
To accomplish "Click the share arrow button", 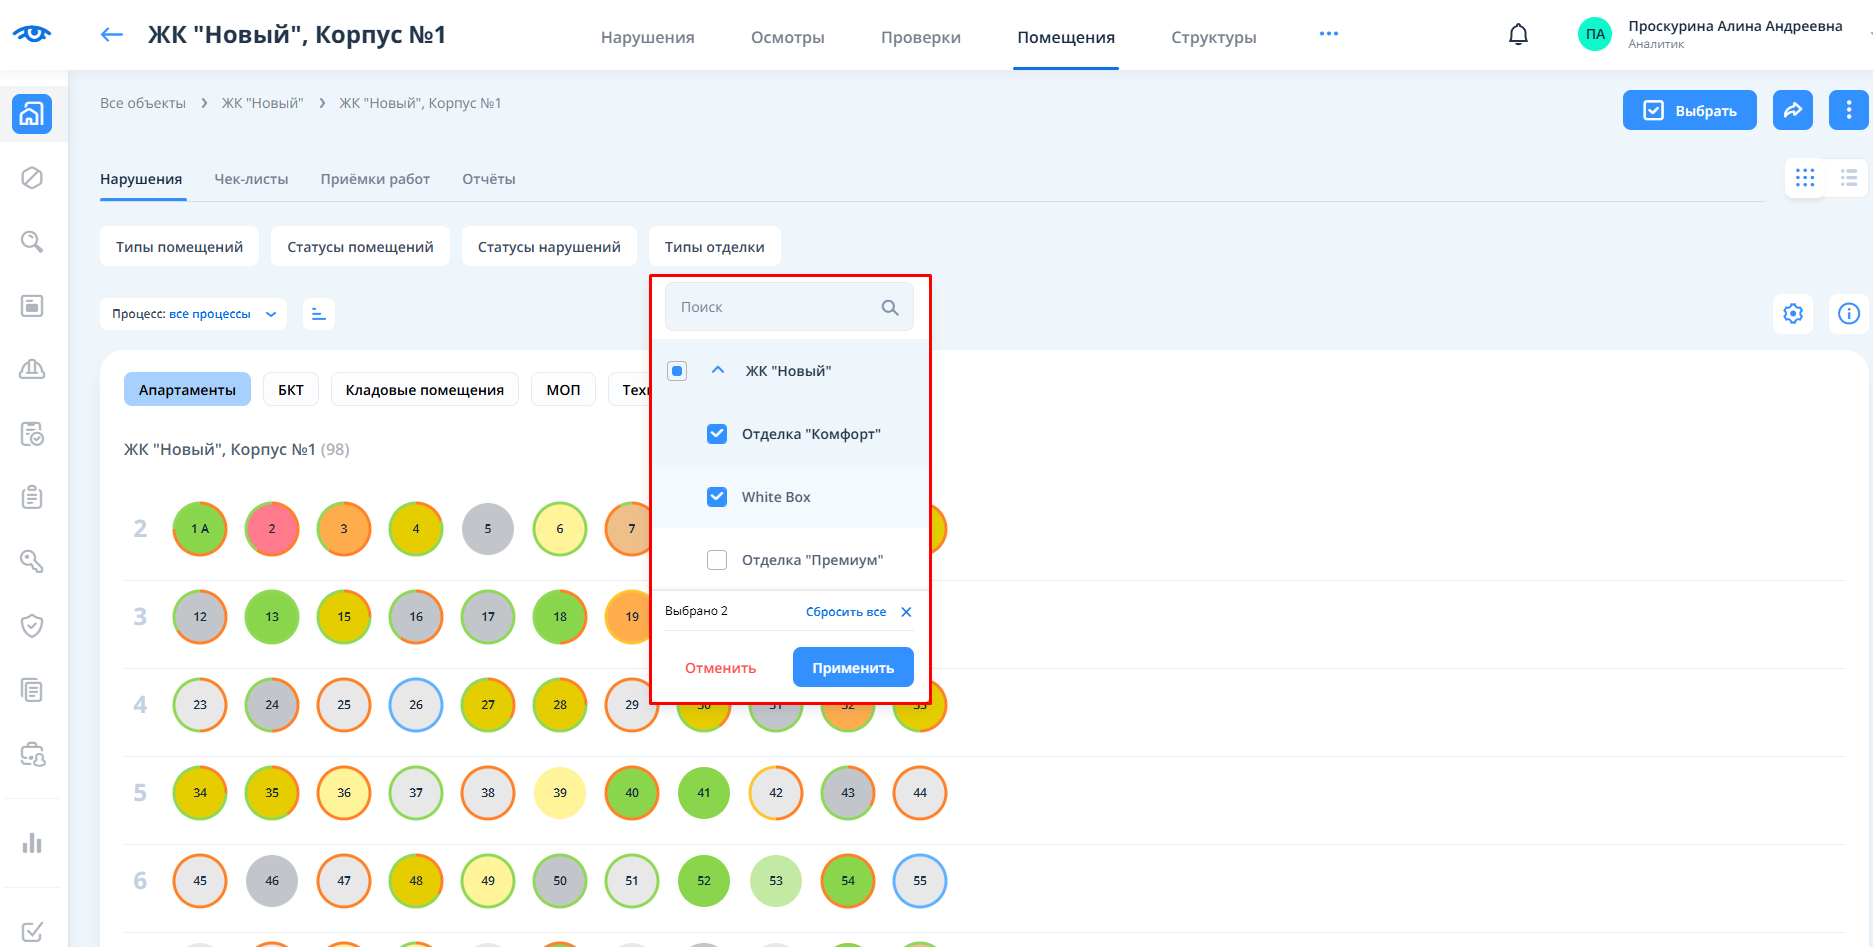I will [x=1792, y=110].
